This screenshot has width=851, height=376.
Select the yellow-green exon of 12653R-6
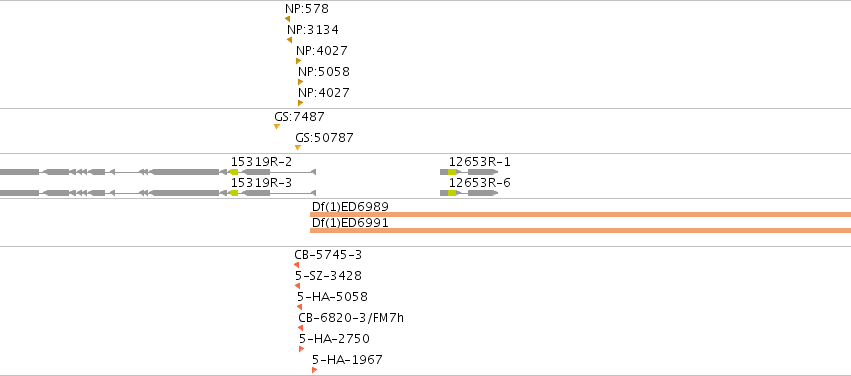[x=452, y=193]
